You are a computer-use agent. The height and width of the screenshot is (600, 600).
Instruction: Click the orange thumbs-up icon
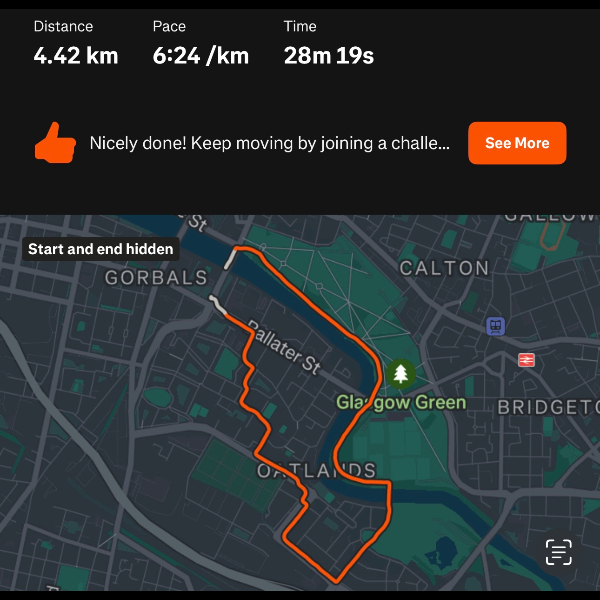pyautogui.click(x=55, y=143)
